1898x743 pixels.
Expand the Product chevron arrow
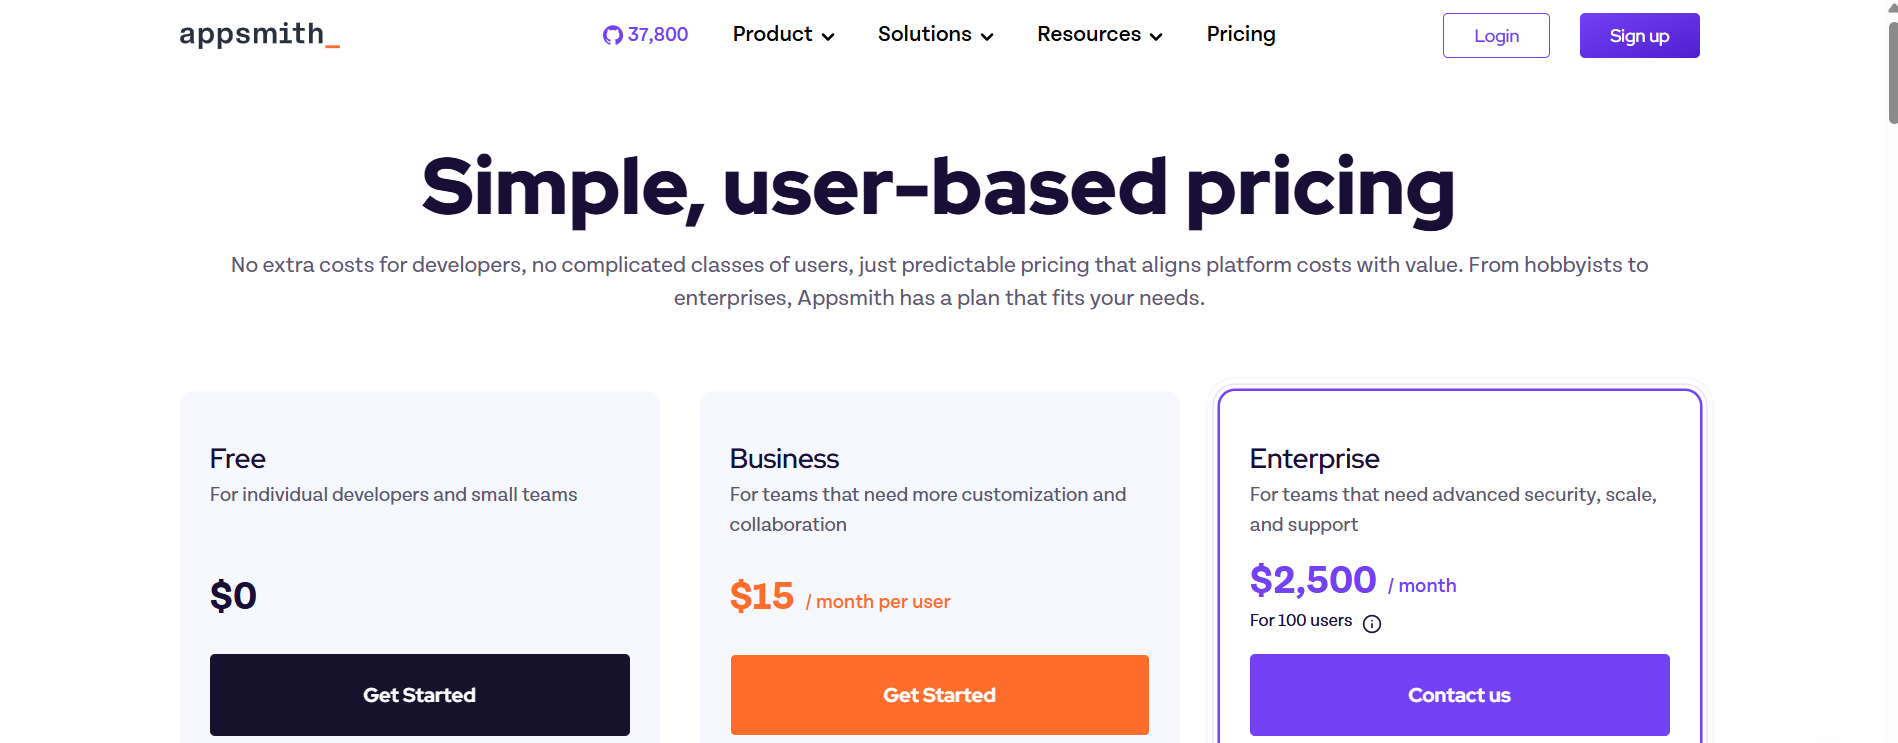coord(828,37)
